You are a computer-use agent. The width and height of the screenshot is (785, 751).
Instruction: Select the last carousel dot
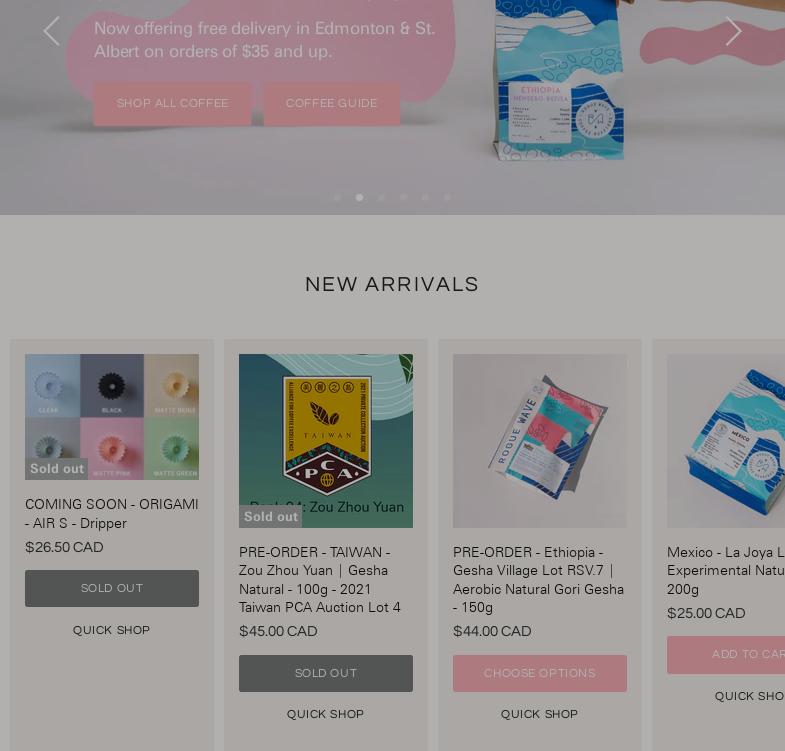[447, 198]
